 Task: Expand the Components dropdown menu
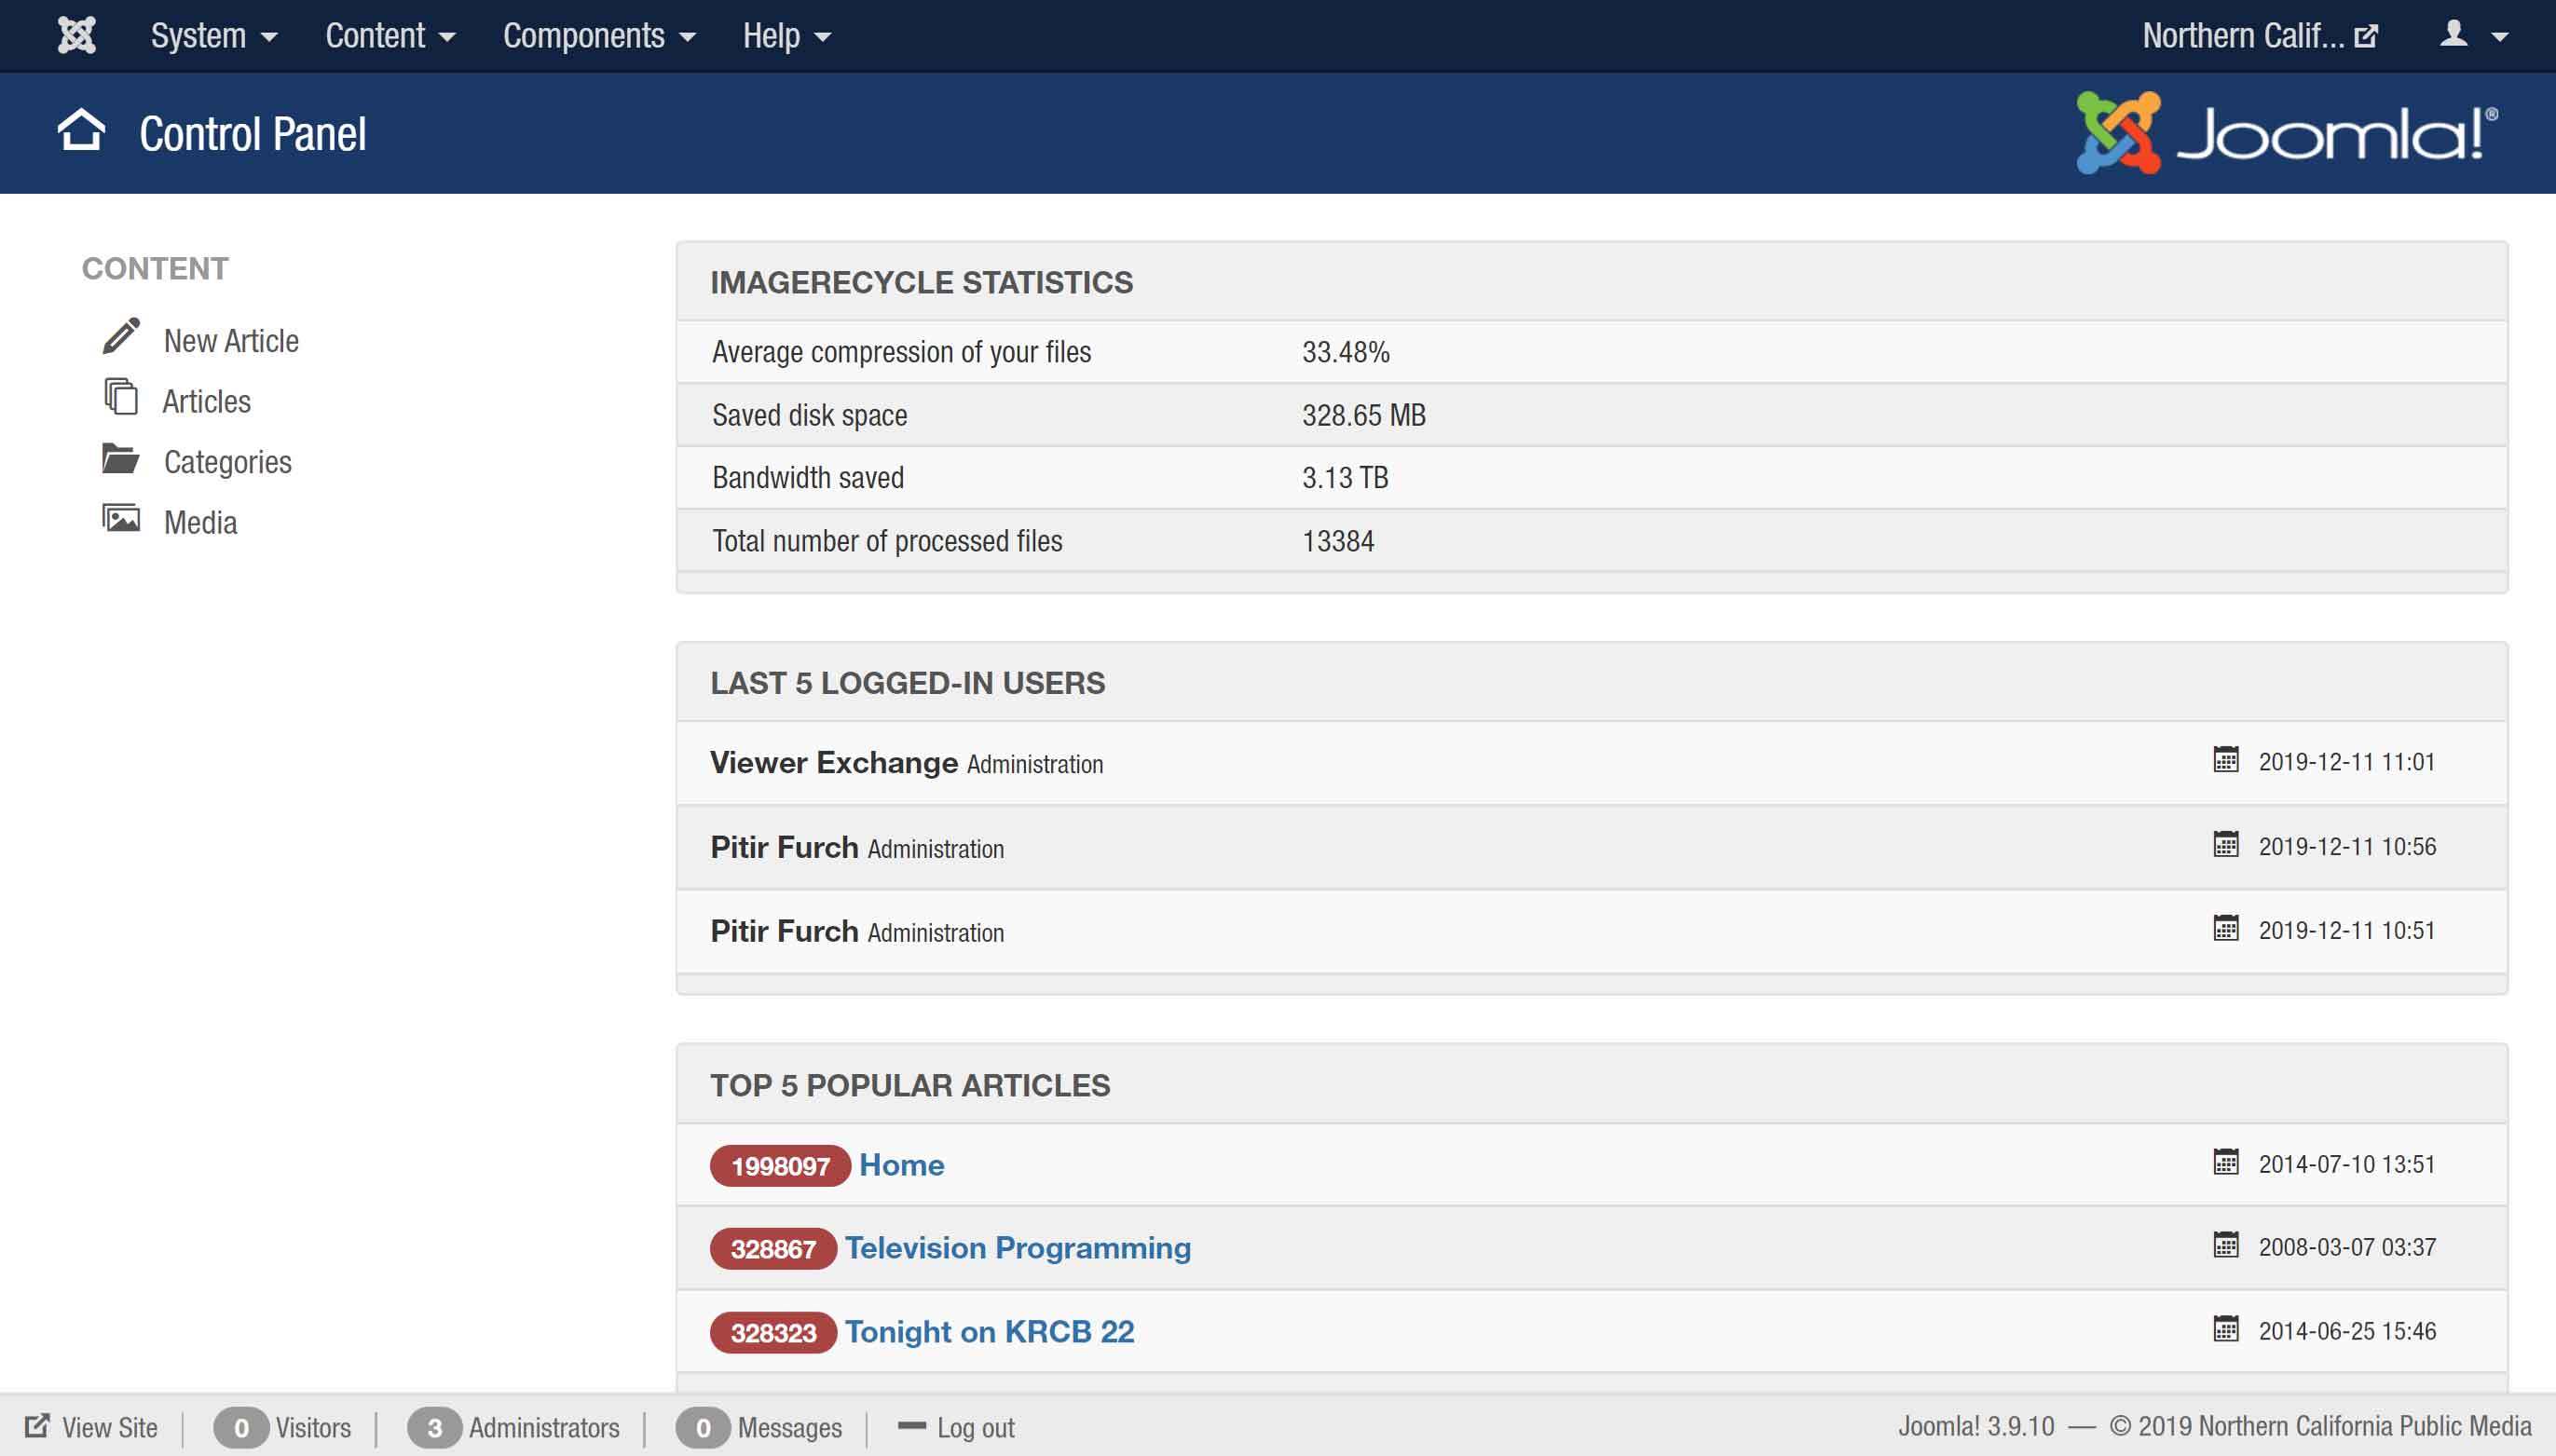(x=598, y=36)
